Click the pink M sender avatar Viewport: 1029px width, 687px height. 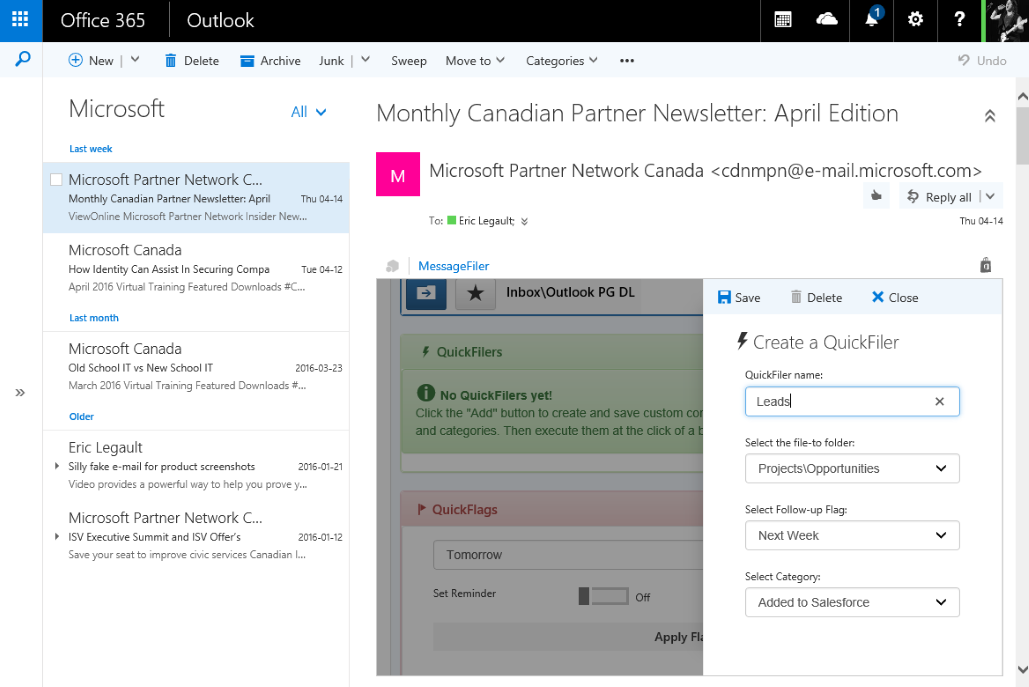click(398, 175)
